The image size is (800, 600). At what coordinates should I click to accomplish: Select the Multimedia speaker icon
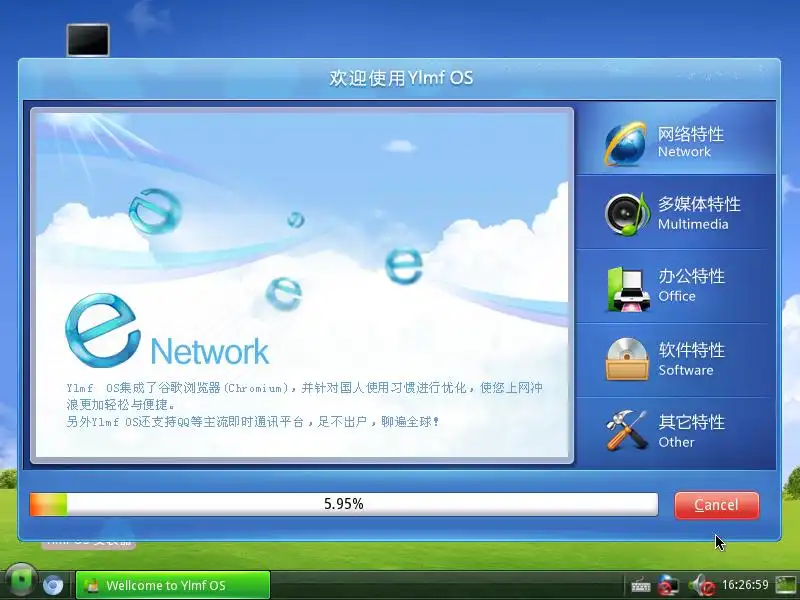[628, 214]
